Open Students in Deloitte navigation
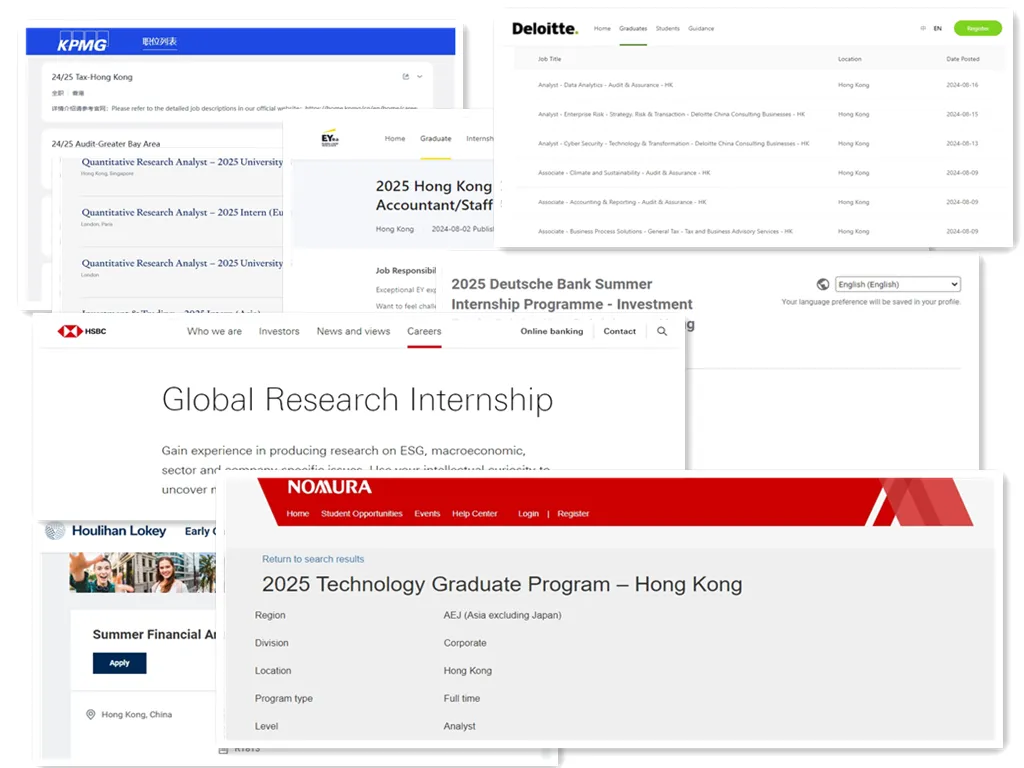 click(x=667, y=29)
